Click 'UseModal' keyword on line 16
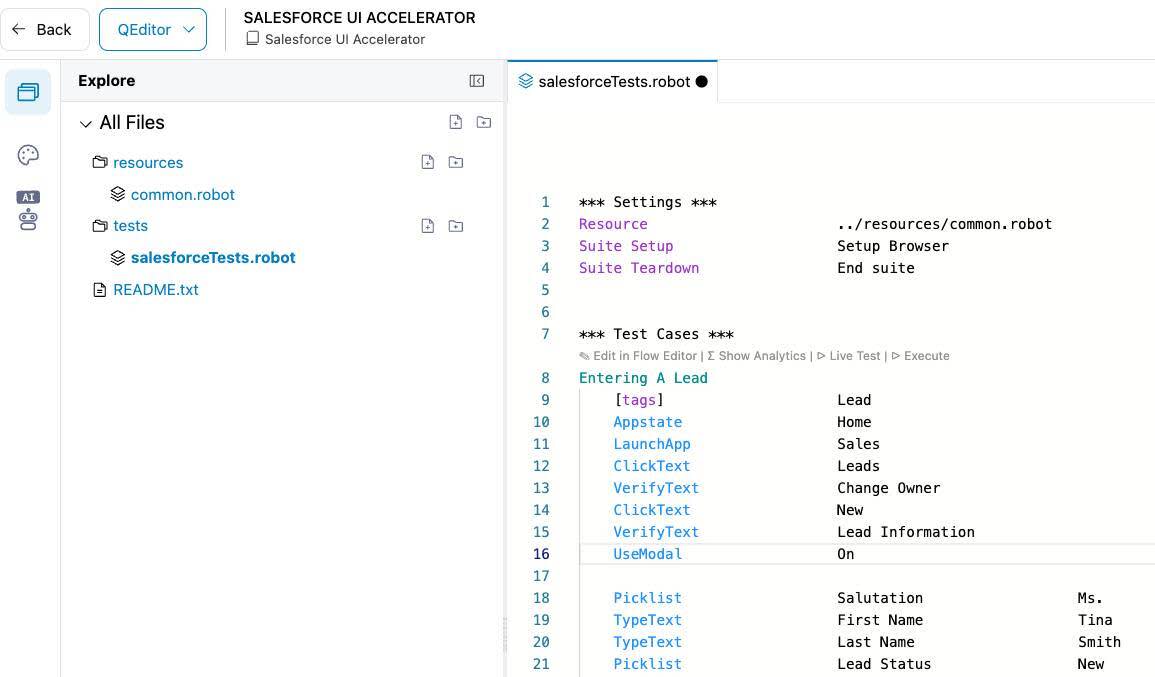This screenshot has width=1155, height=677. coord(647,554)
